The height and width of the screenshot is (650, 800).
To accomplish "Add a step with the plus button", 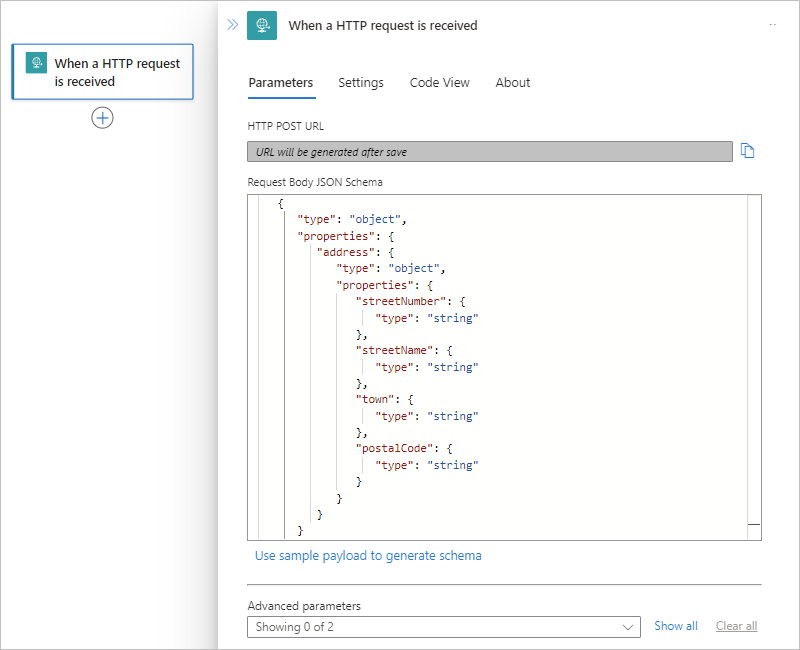I will click(102, 118).
